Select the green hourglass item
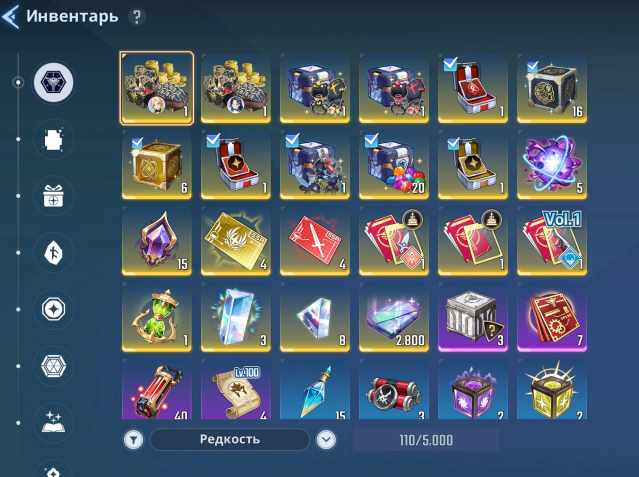 (x=156, y=317)
